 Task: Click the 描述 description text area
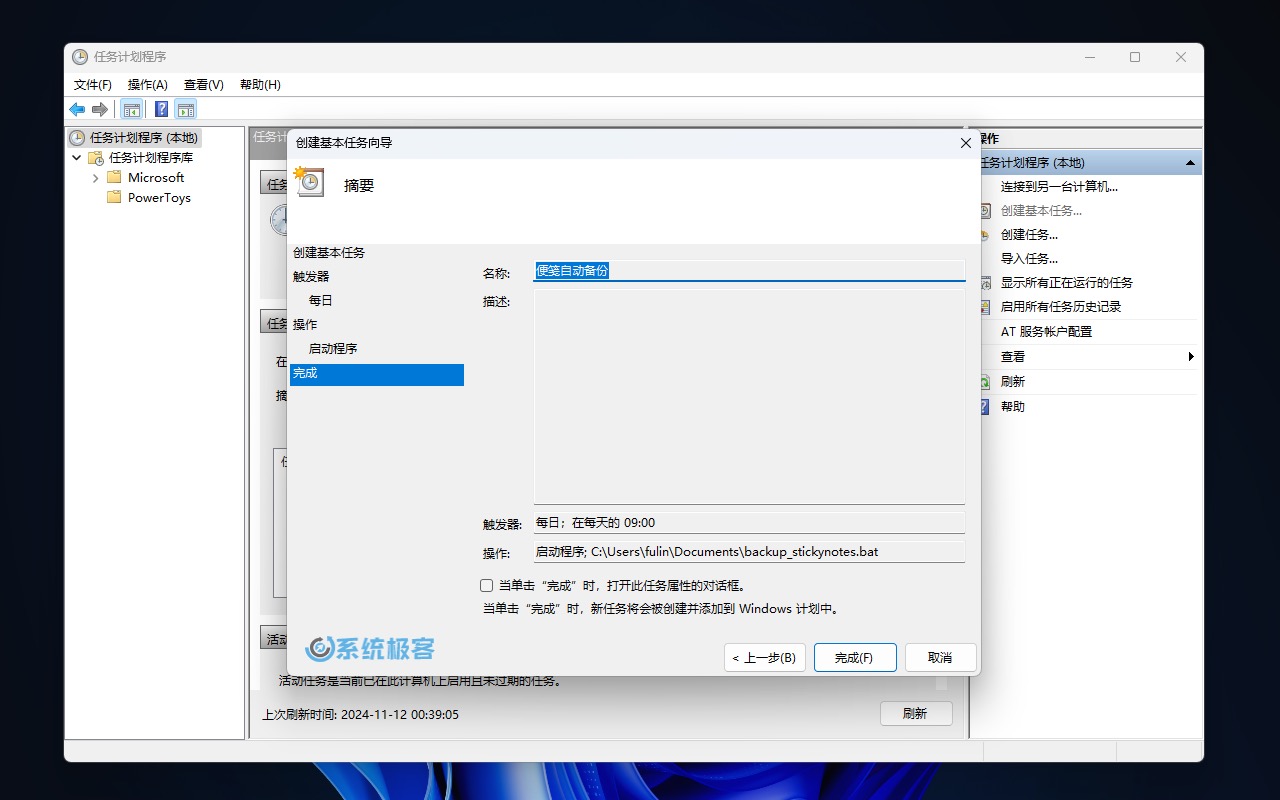(749, 397)
